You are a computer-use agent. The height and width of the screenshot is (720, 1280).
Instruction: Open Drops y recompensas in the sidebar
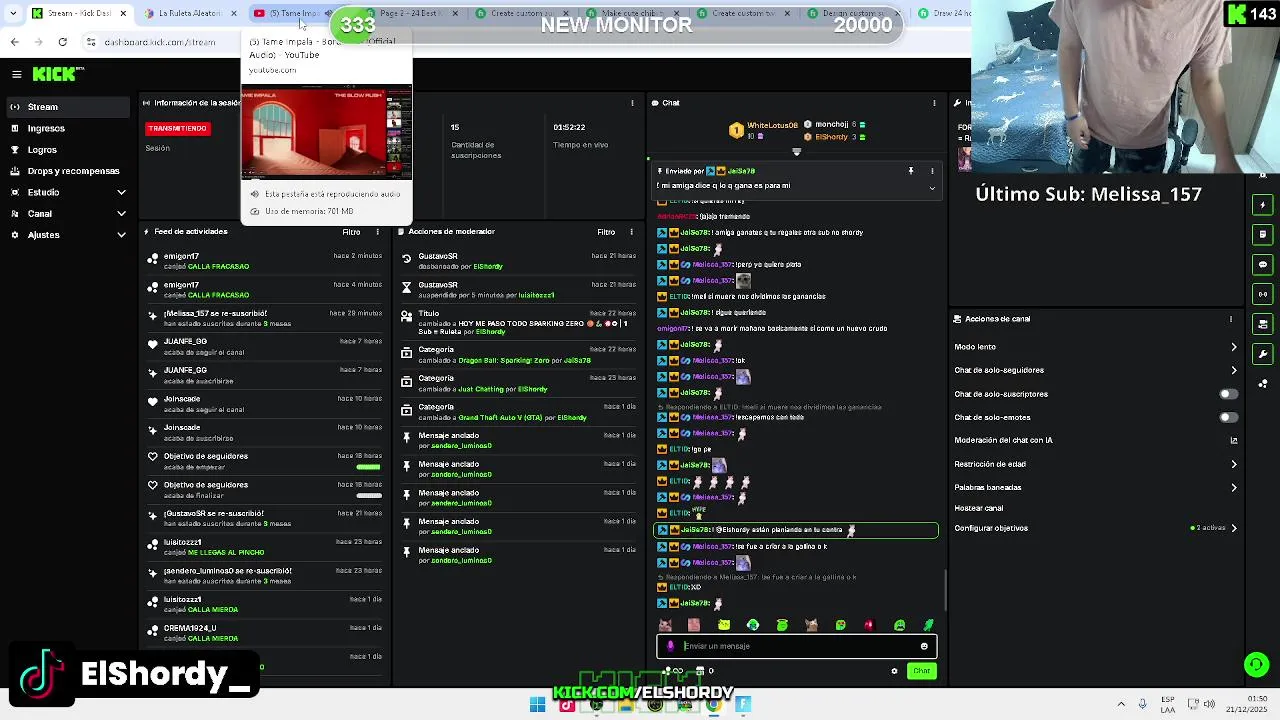(x=66, y=171)
